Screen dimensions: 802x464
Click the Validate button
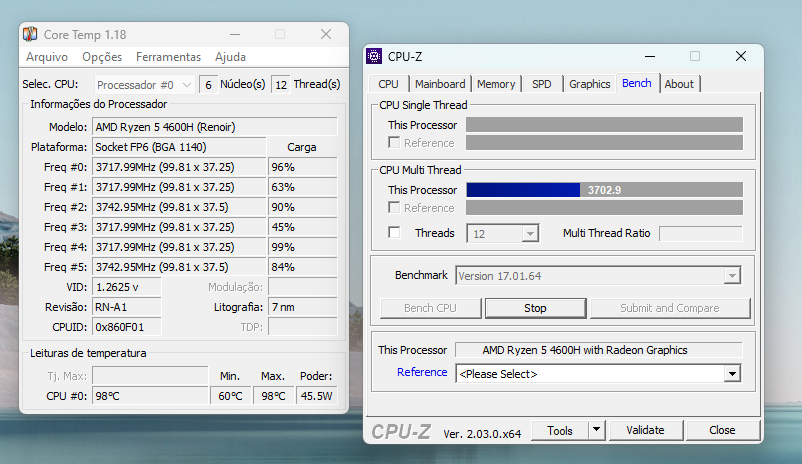[645, 430]
